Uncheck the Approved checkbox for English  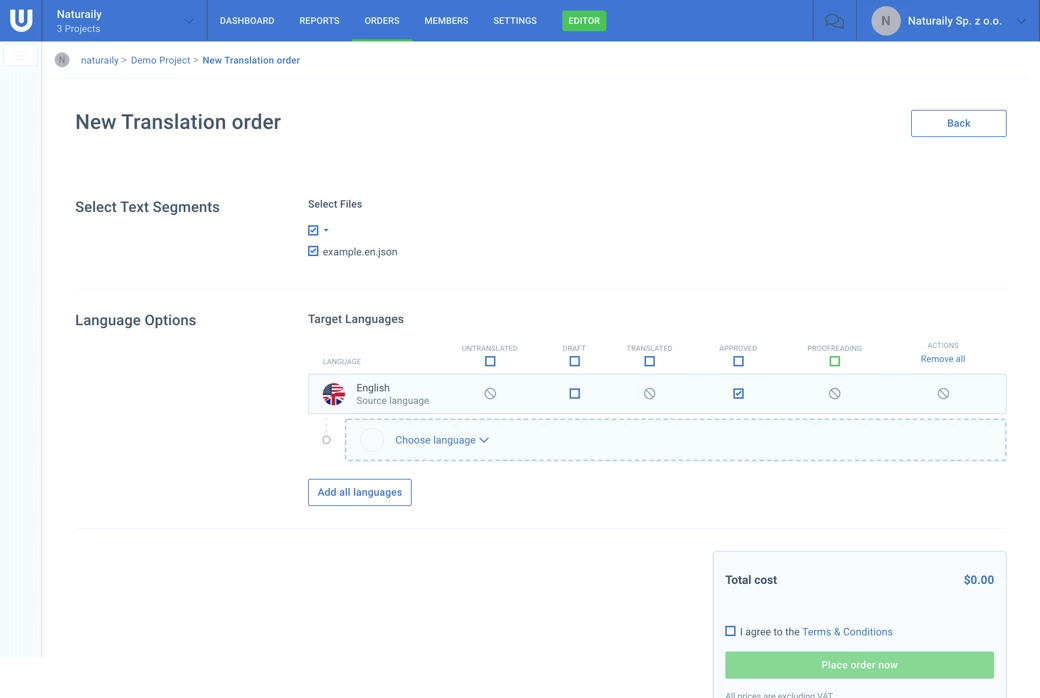point(738,393)
